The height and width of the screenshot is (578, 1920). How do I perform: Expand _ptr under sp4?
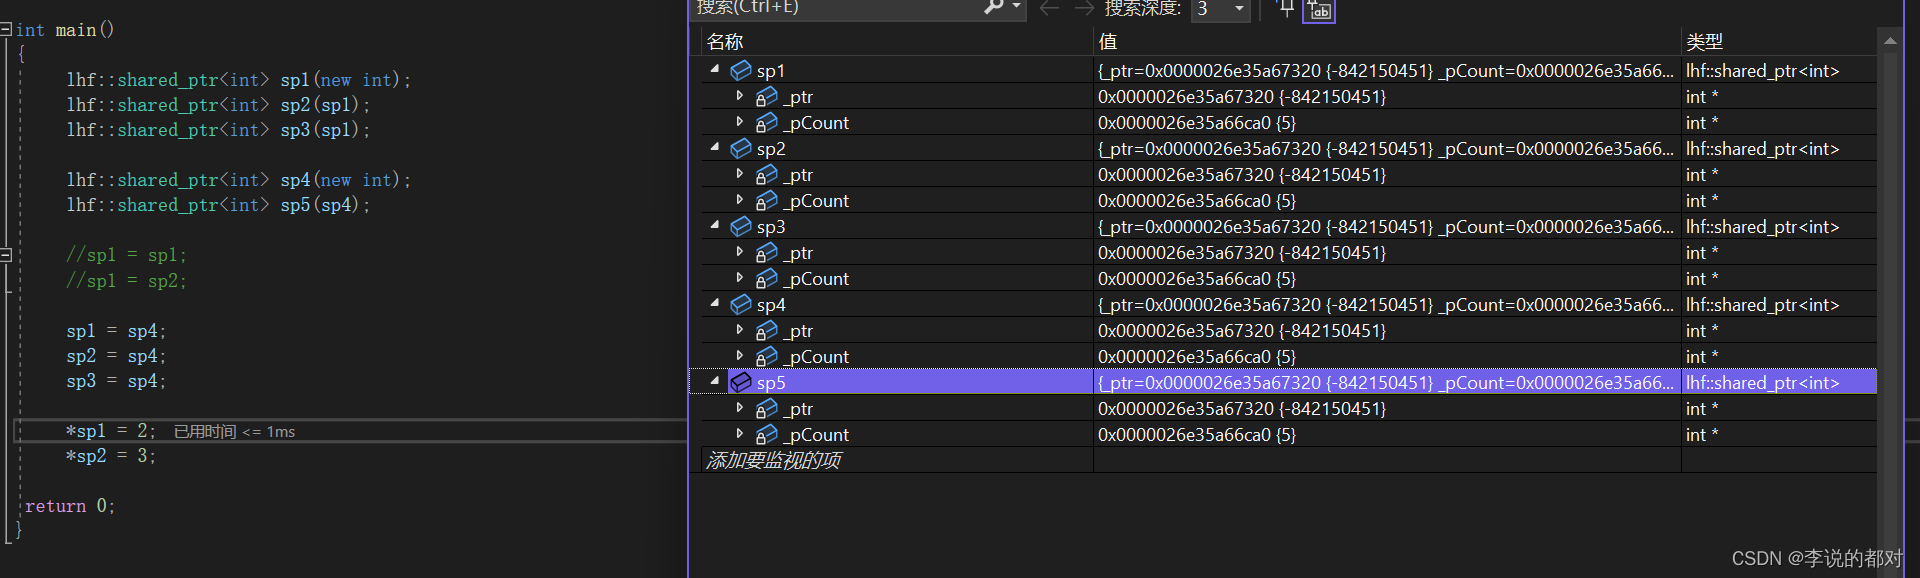coord(740,330)
